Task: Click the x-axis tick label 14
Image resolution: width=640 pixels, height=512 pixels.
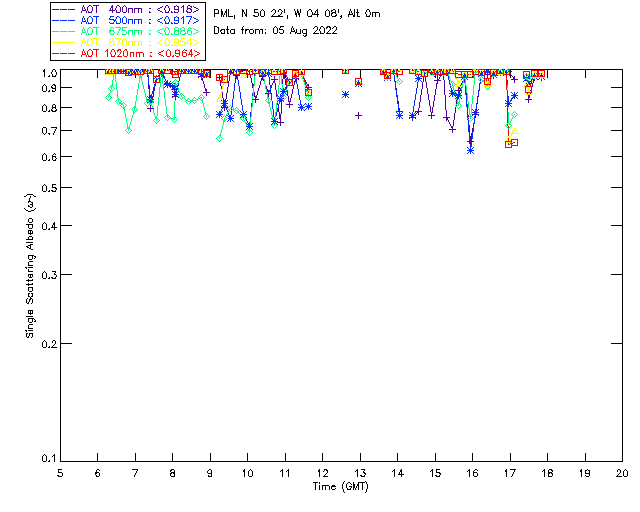Action: click(398, 473)
